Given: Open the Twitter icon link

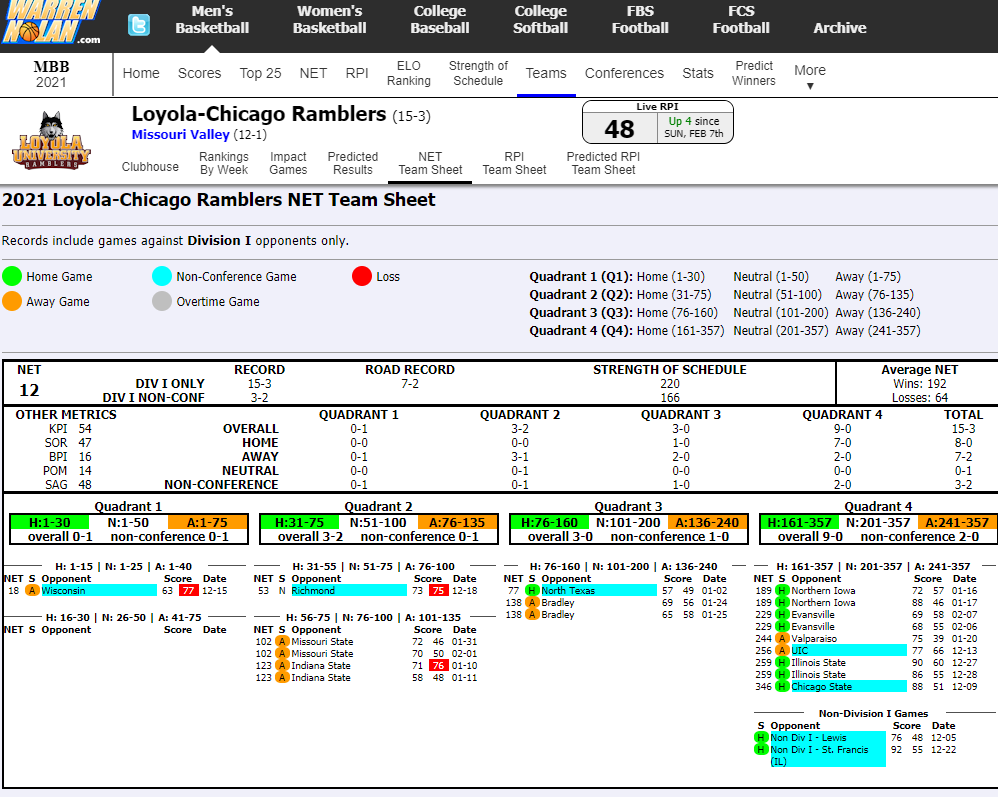Looking at the screenshot, I should [x=139, y=25].
